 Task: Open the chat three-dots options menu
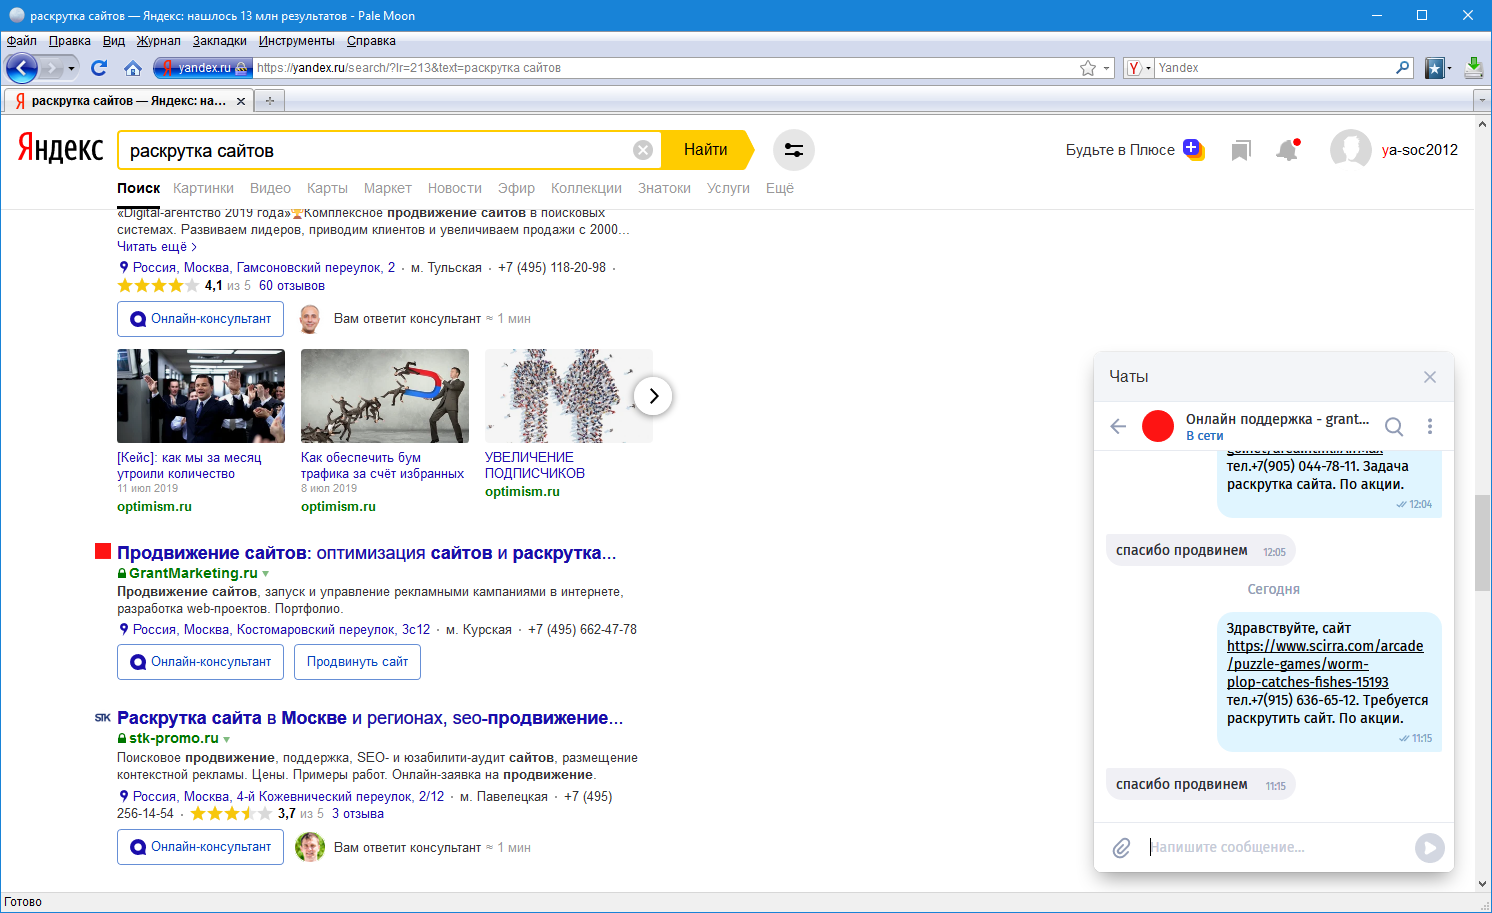1430,426
